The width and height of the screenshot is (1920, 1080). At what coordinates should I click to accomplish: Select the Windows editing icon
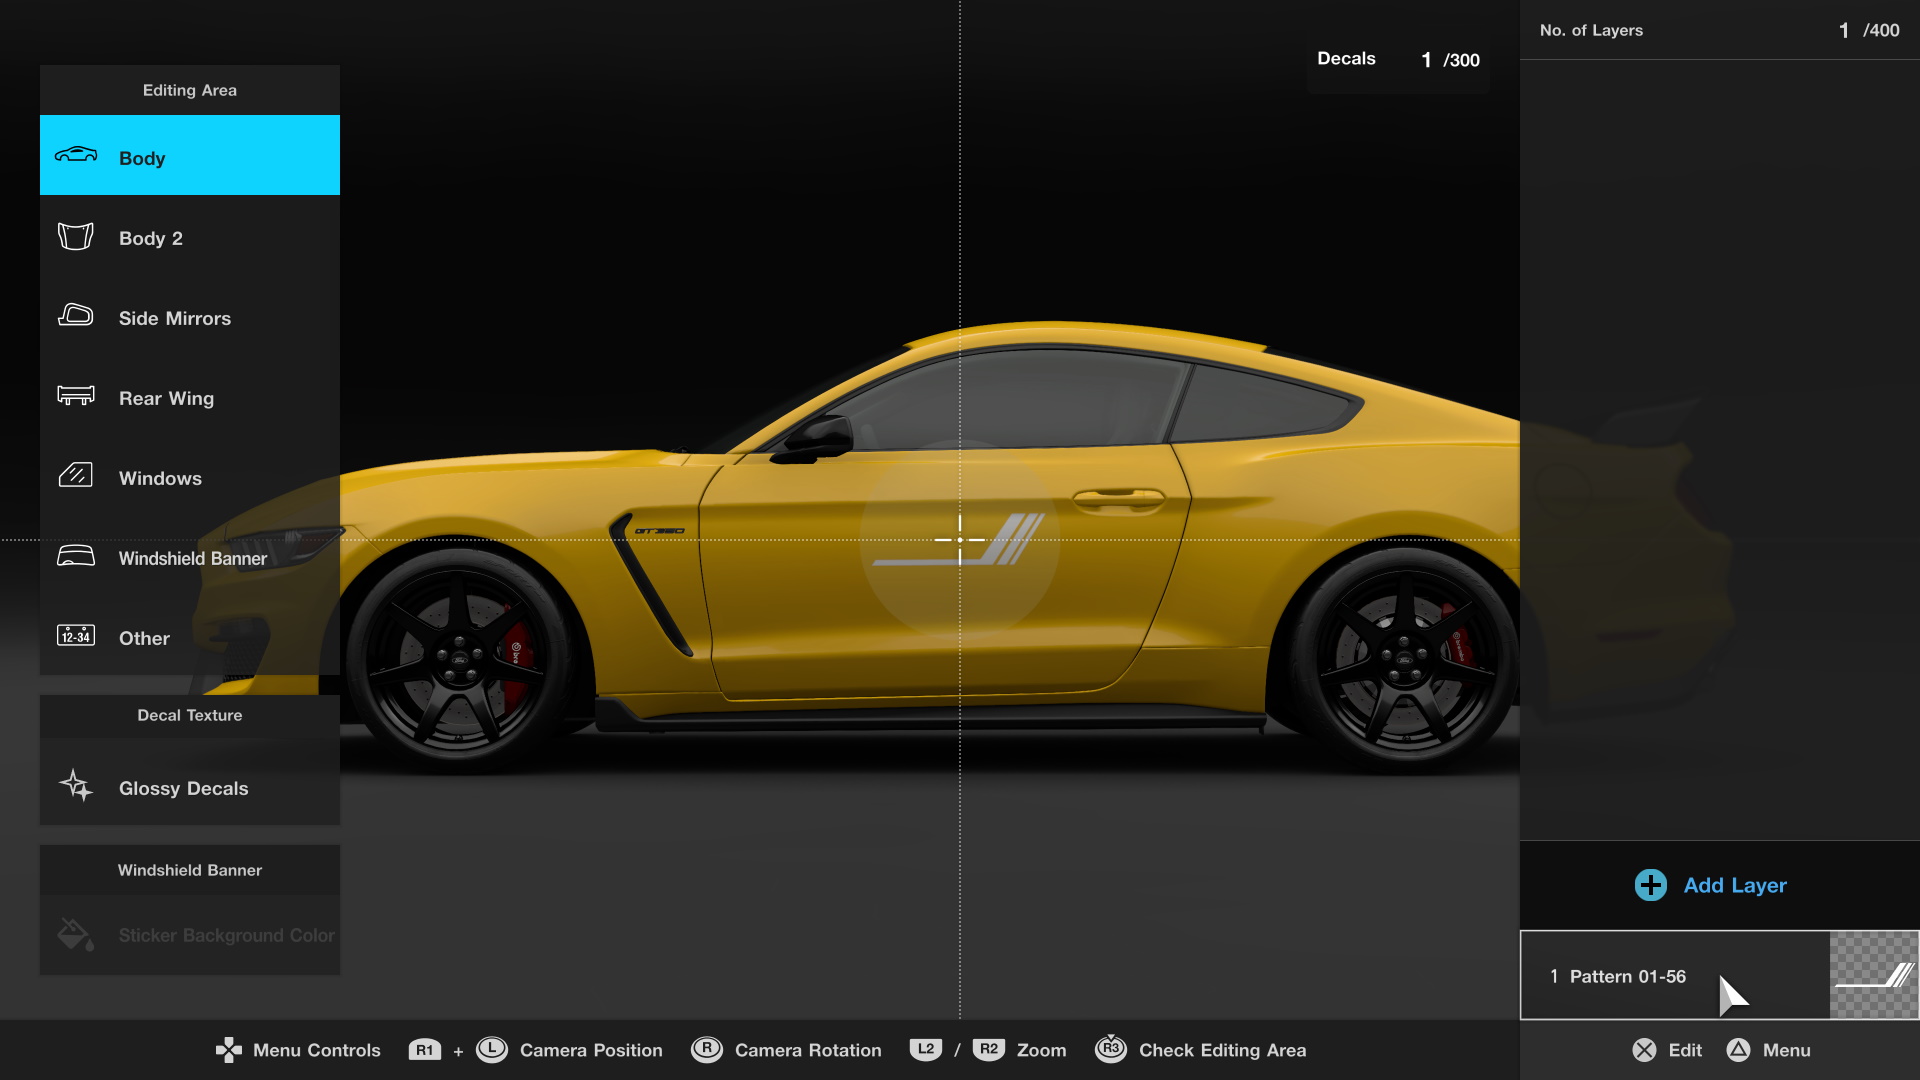76,477
